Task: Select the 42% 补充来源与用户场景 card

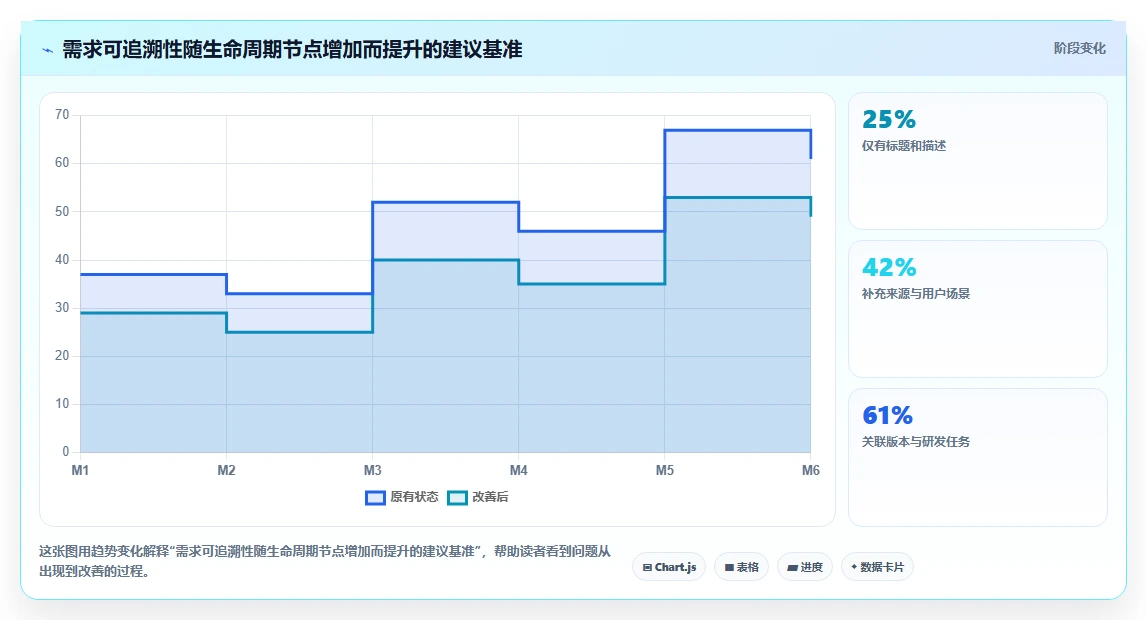Action: coord(977,309)
